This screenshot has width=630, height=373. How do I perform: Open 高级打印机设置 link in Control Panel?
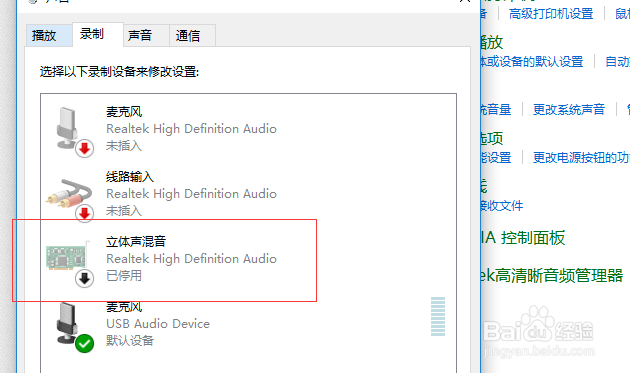click(551, 14)
